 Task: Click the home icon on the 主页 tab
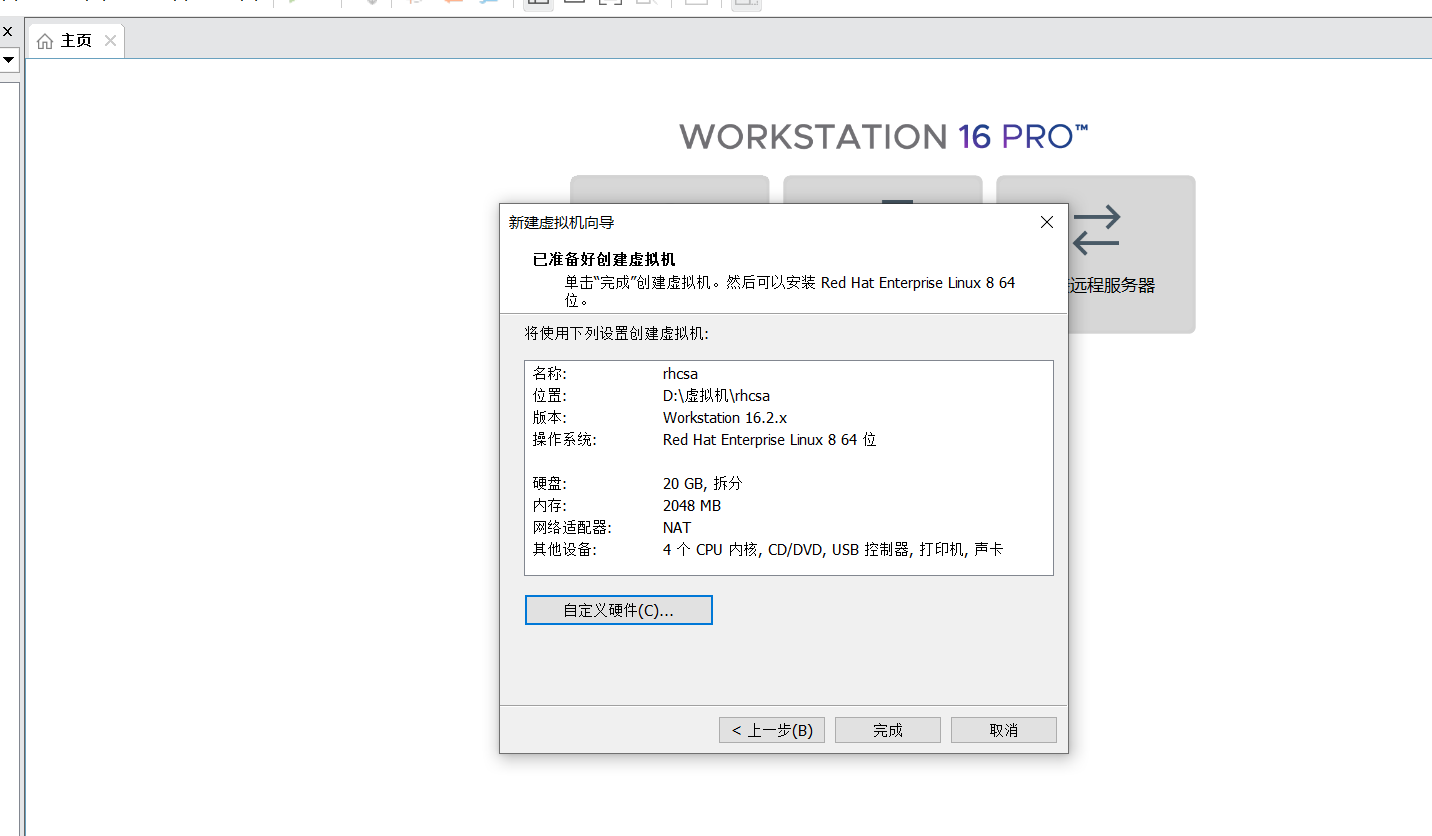coord(45,42)
